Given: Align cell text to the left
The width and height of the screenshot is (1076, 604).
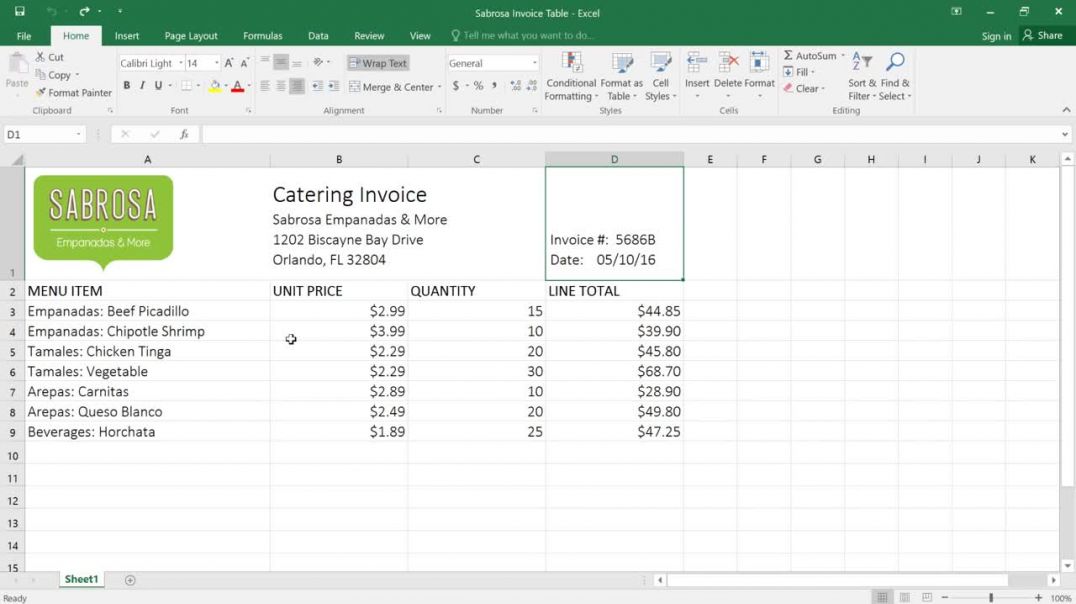Looking at the screenshot, I should pos(265,86).
